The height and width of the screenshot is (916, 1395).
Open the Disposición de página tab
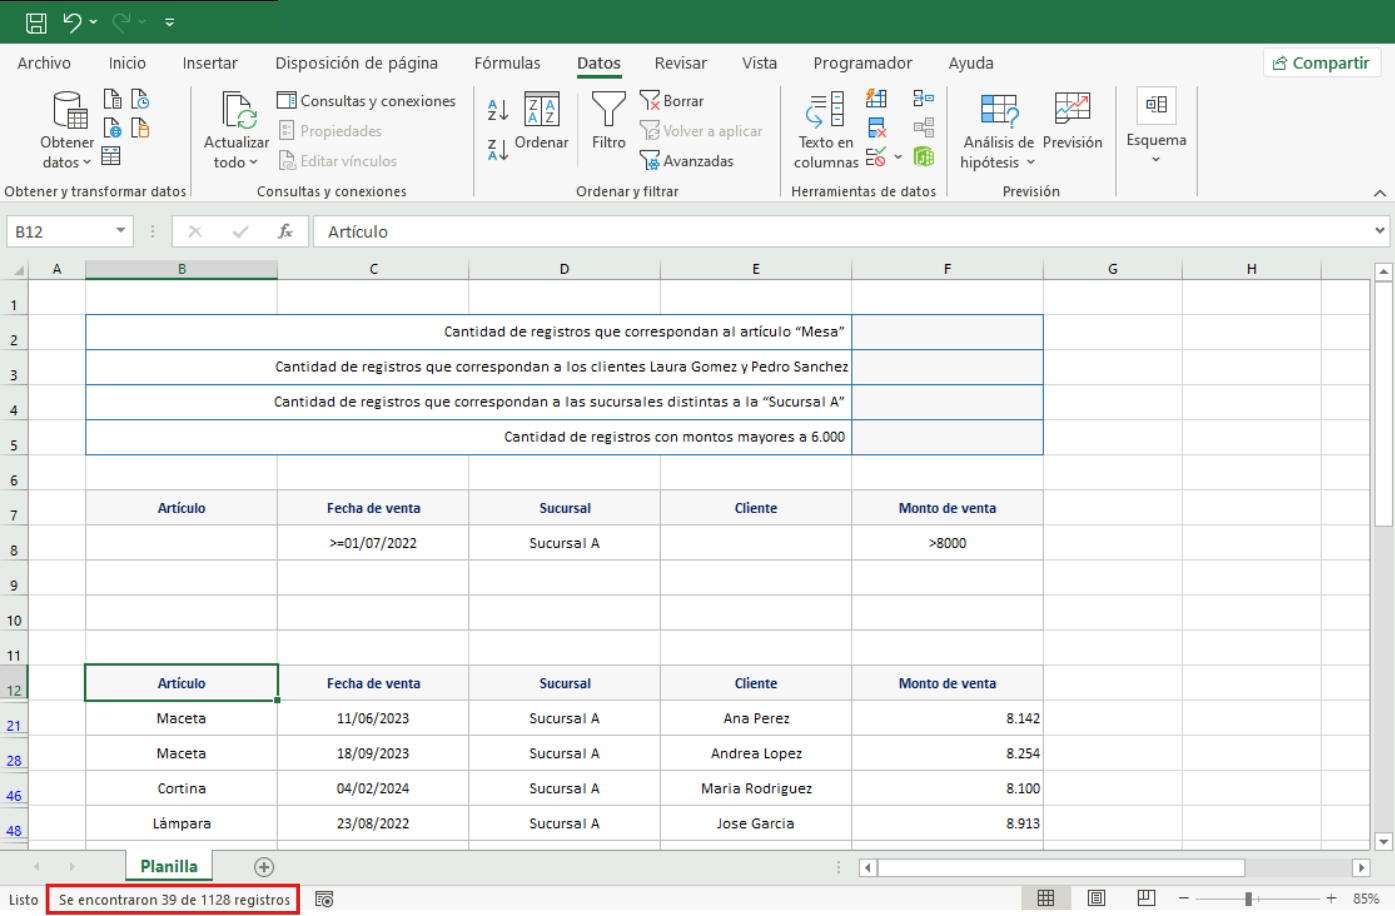pos(357,63)
